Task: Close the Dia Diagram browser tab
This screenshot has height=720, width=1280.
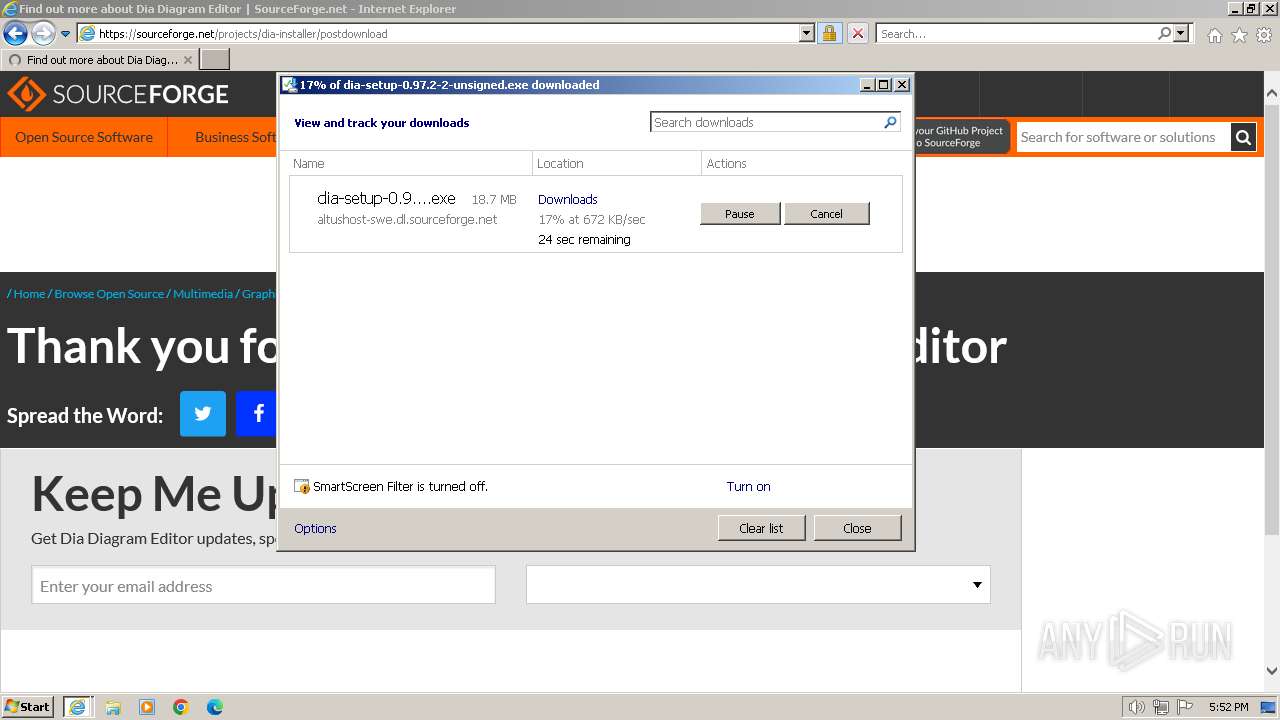Action: click(188, 60)
